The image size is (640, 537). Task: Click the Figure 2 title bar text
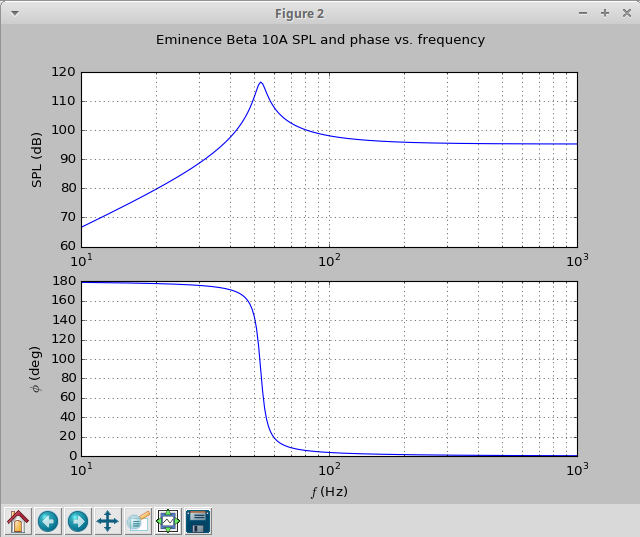tap(300, 14)
